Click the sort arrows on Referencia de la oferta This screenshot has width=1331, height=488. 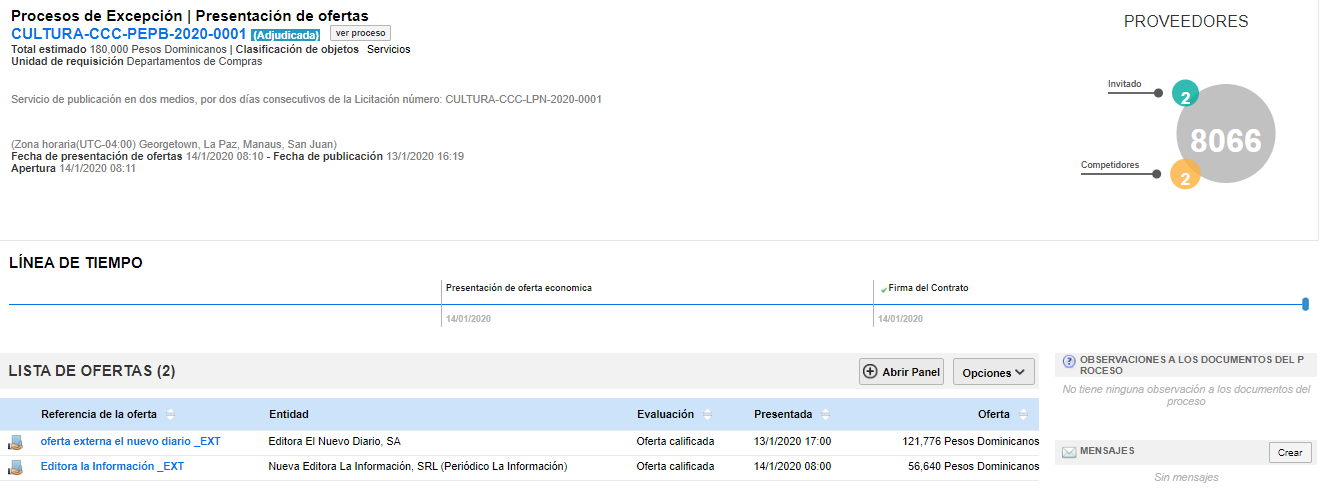170,415
